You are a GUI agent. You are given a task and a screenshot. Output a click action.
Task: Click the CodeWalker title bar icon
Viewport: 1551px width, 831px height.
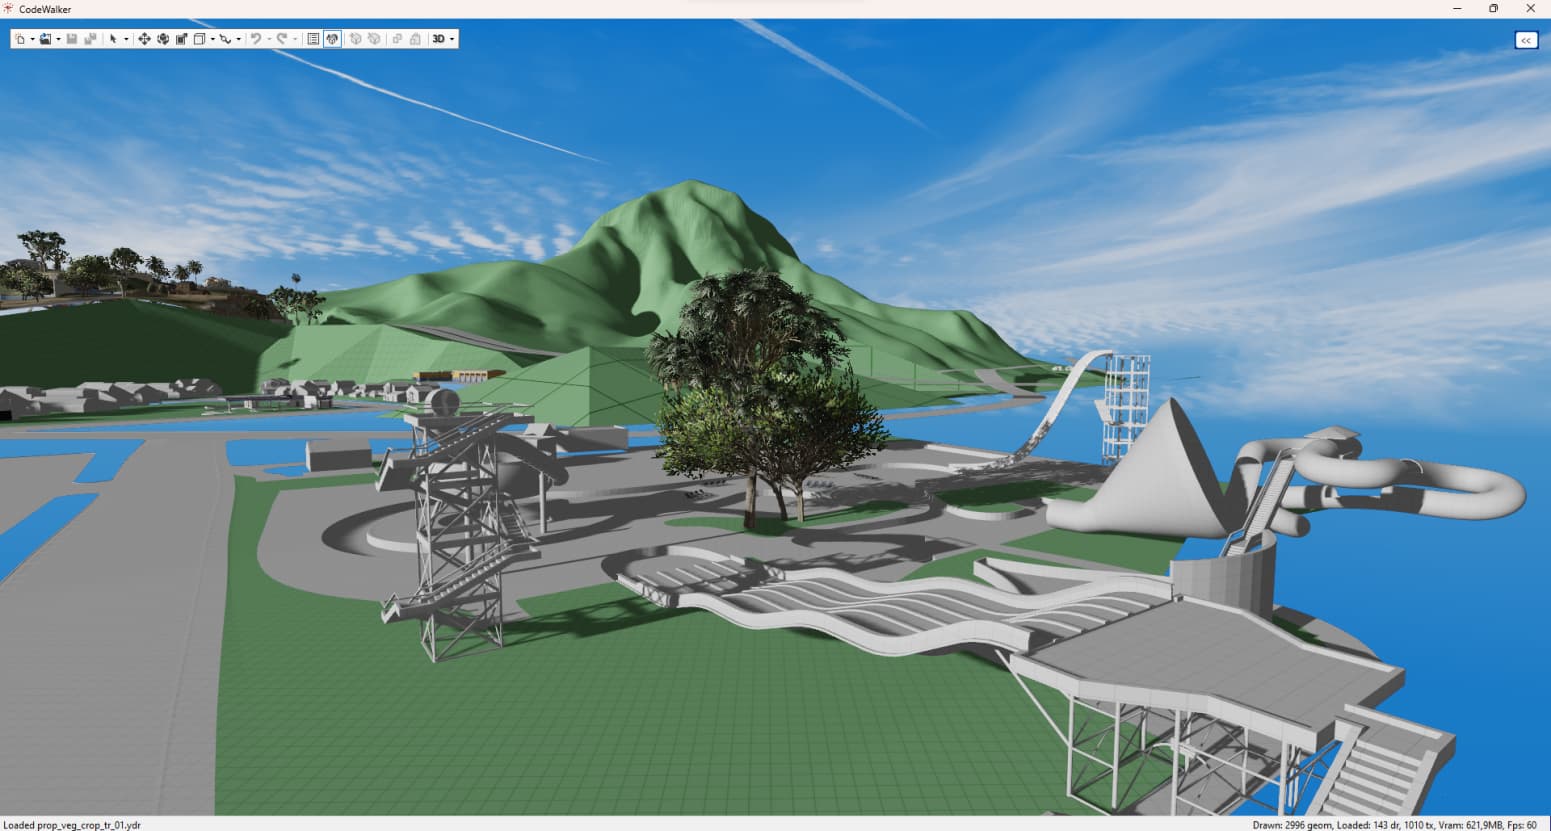click(x=8, y=9)
